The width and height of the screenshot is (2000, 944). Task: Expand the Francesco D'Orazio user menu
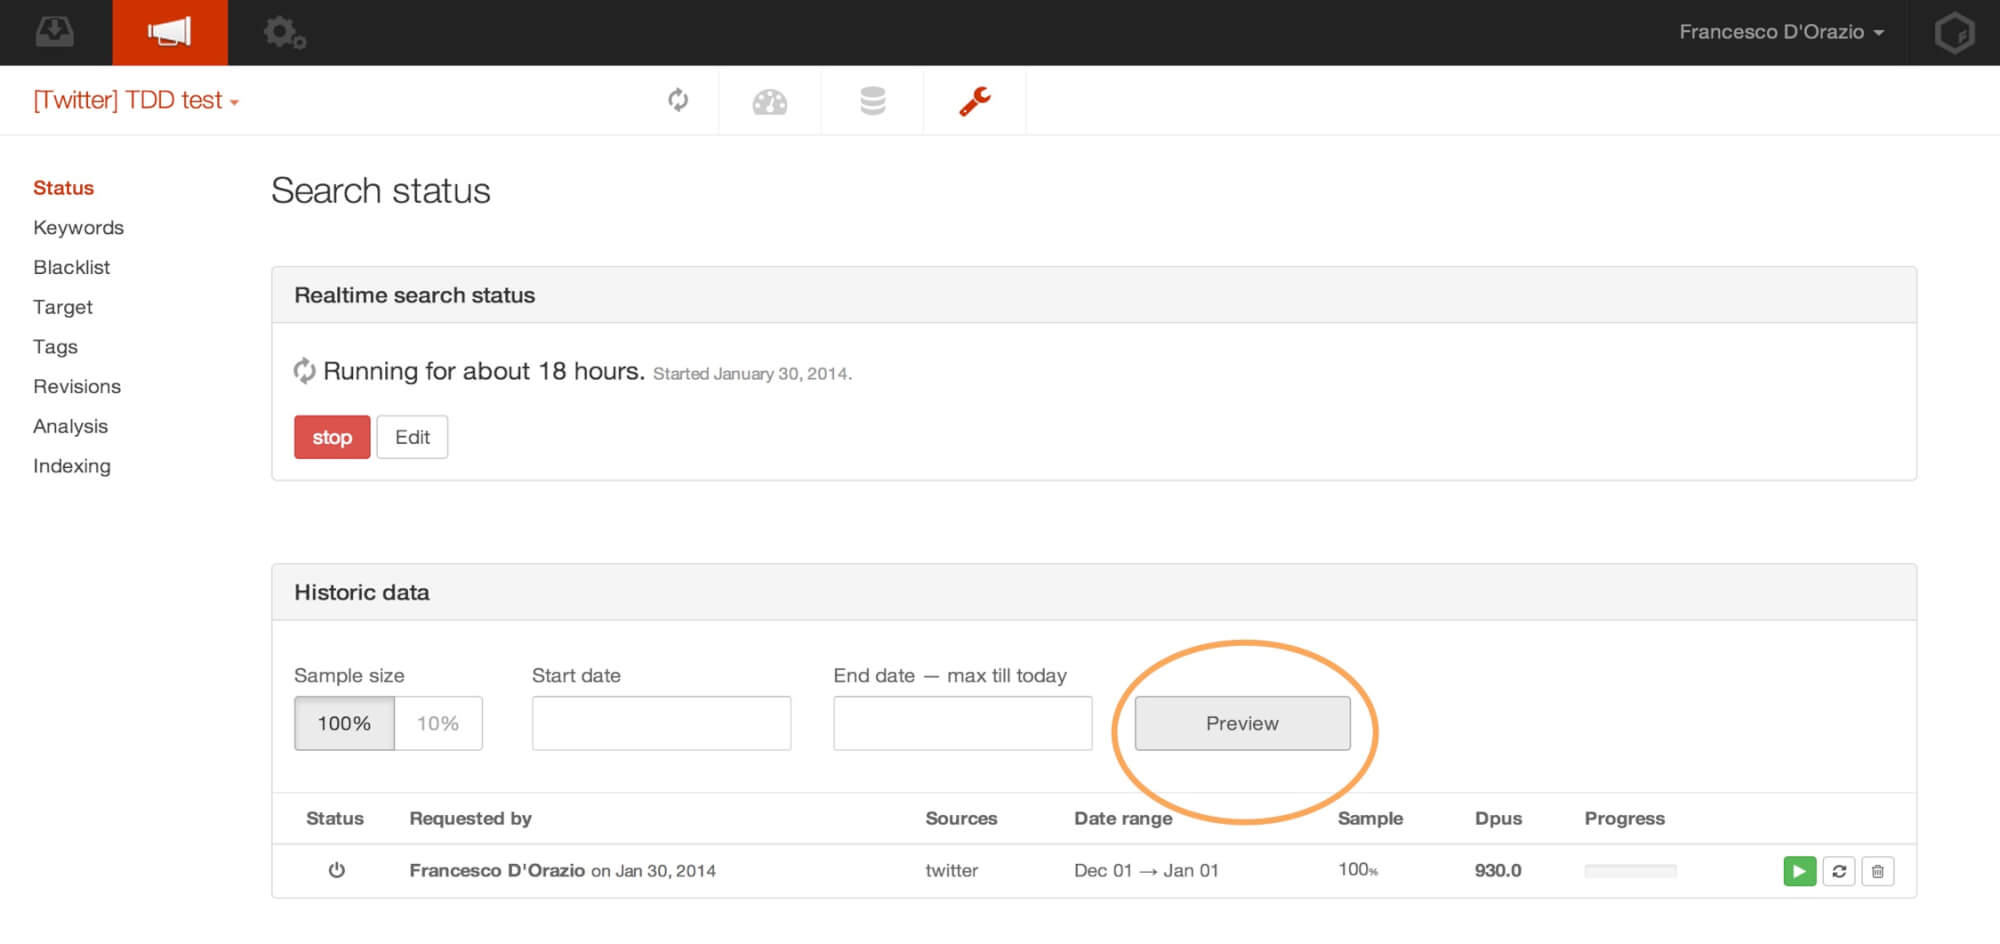(1781, 32)
